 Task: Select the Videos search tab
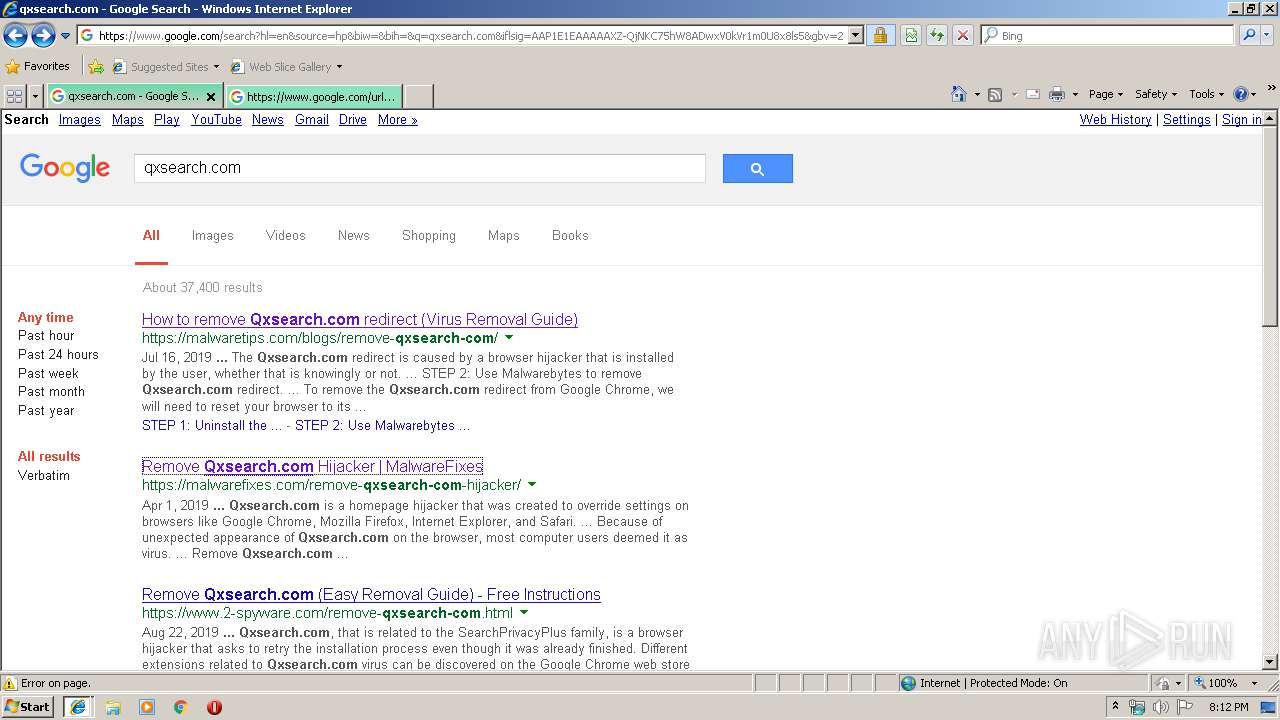coord(286,236)
